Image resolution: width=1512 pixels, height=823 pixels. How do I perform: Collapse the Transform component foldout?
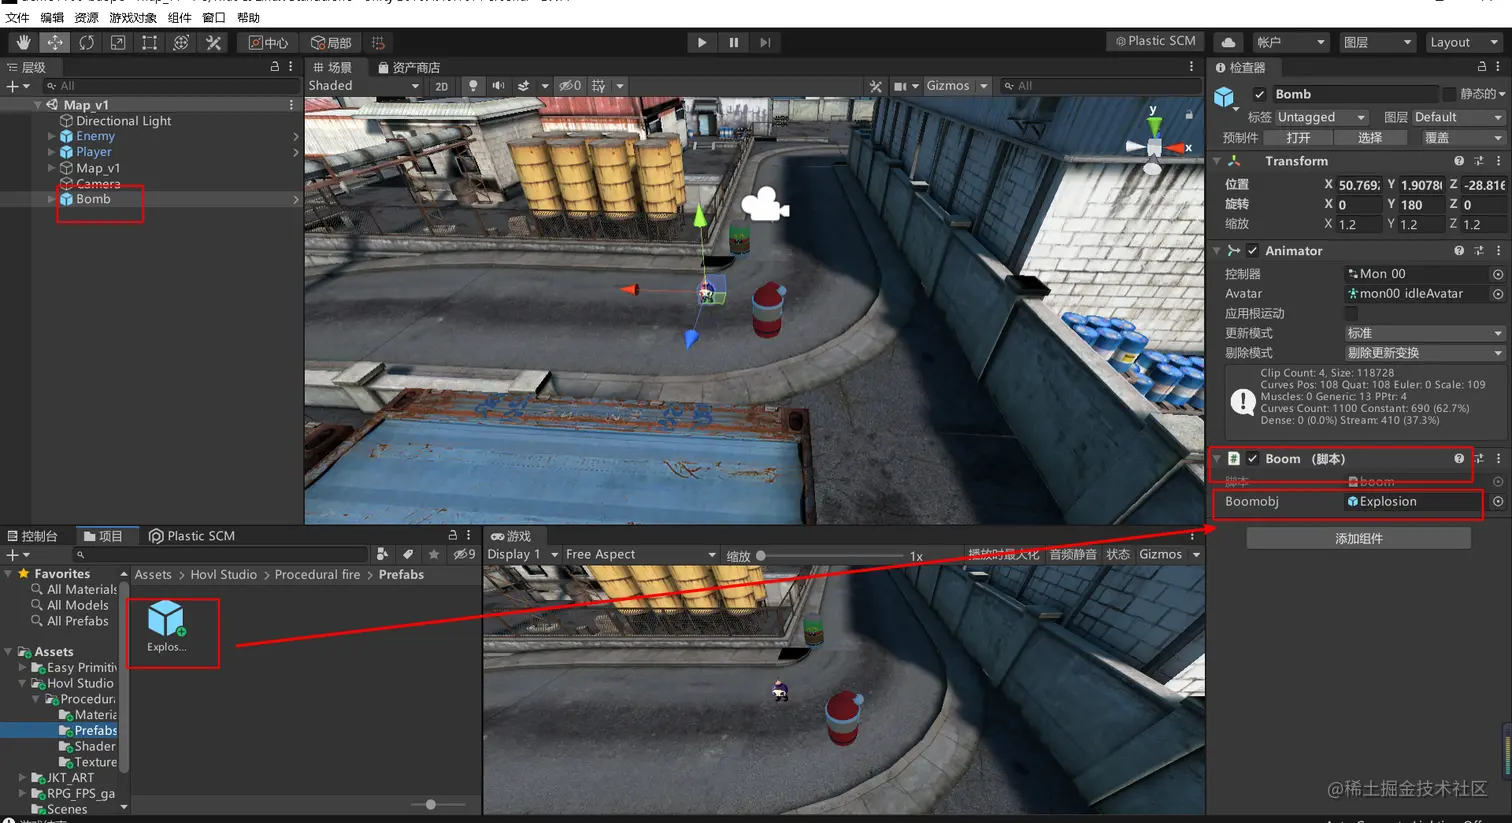click(x=1217, y=161)
